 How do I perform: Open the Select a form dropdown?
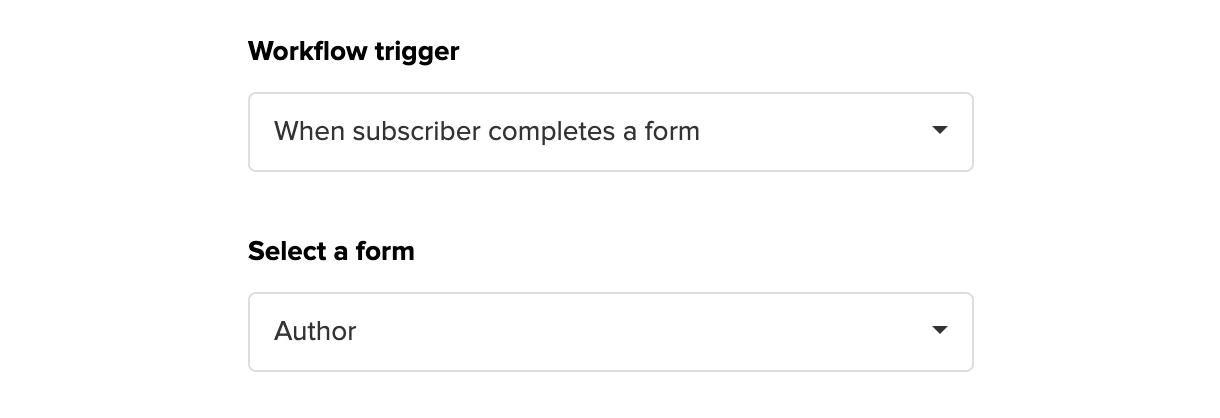(610, 332)
